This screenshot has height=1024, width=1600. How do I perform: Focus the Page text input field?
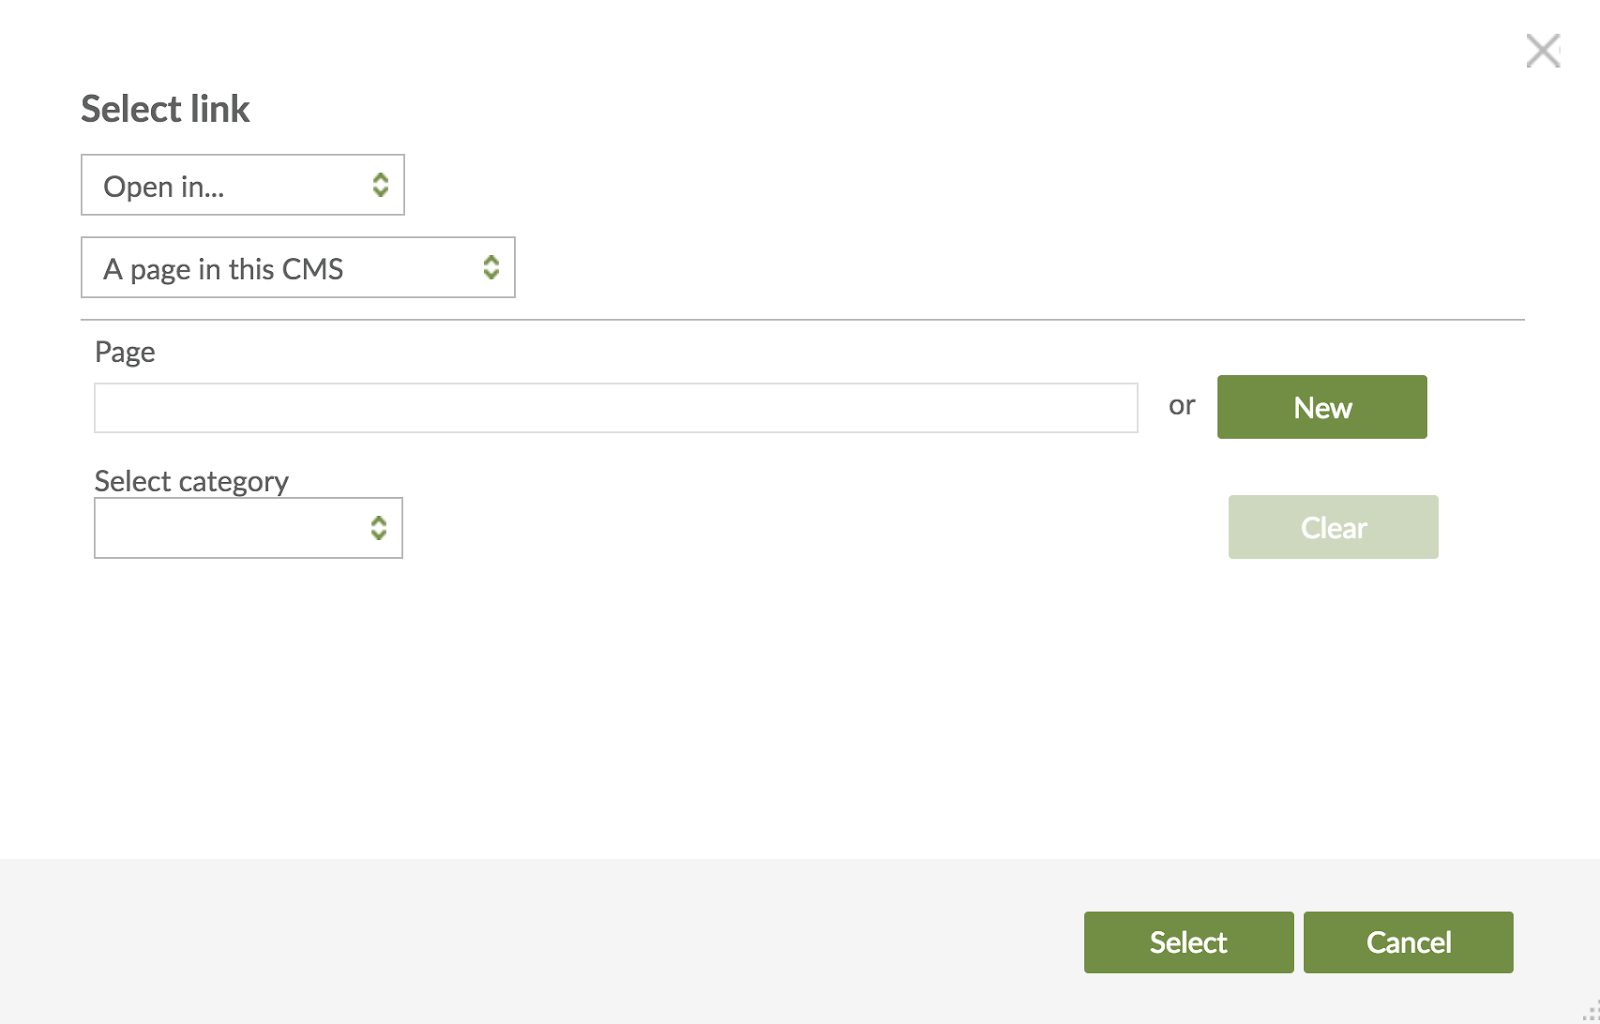point(615,408)
